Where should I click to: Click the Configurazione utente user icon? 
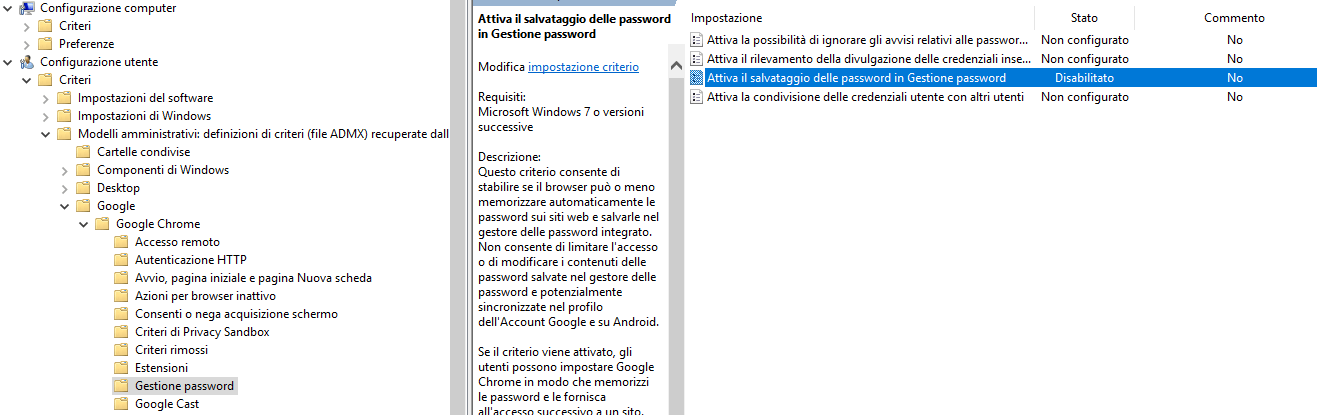coord(27,62)
